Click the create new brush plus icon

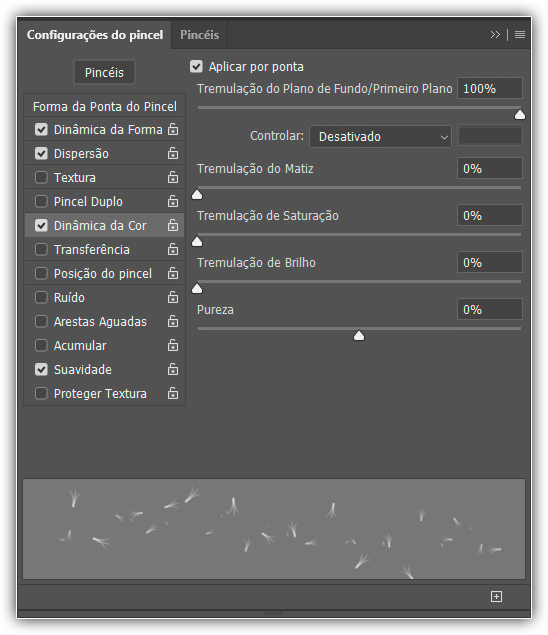click(x=496, y=596)
